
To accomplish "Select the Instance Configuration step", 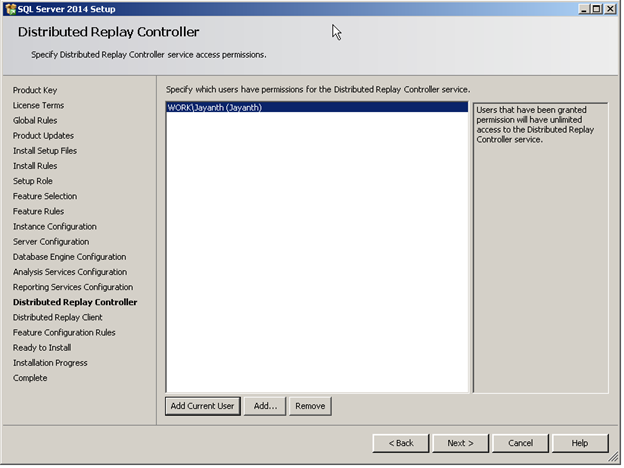I will (55, 226).
